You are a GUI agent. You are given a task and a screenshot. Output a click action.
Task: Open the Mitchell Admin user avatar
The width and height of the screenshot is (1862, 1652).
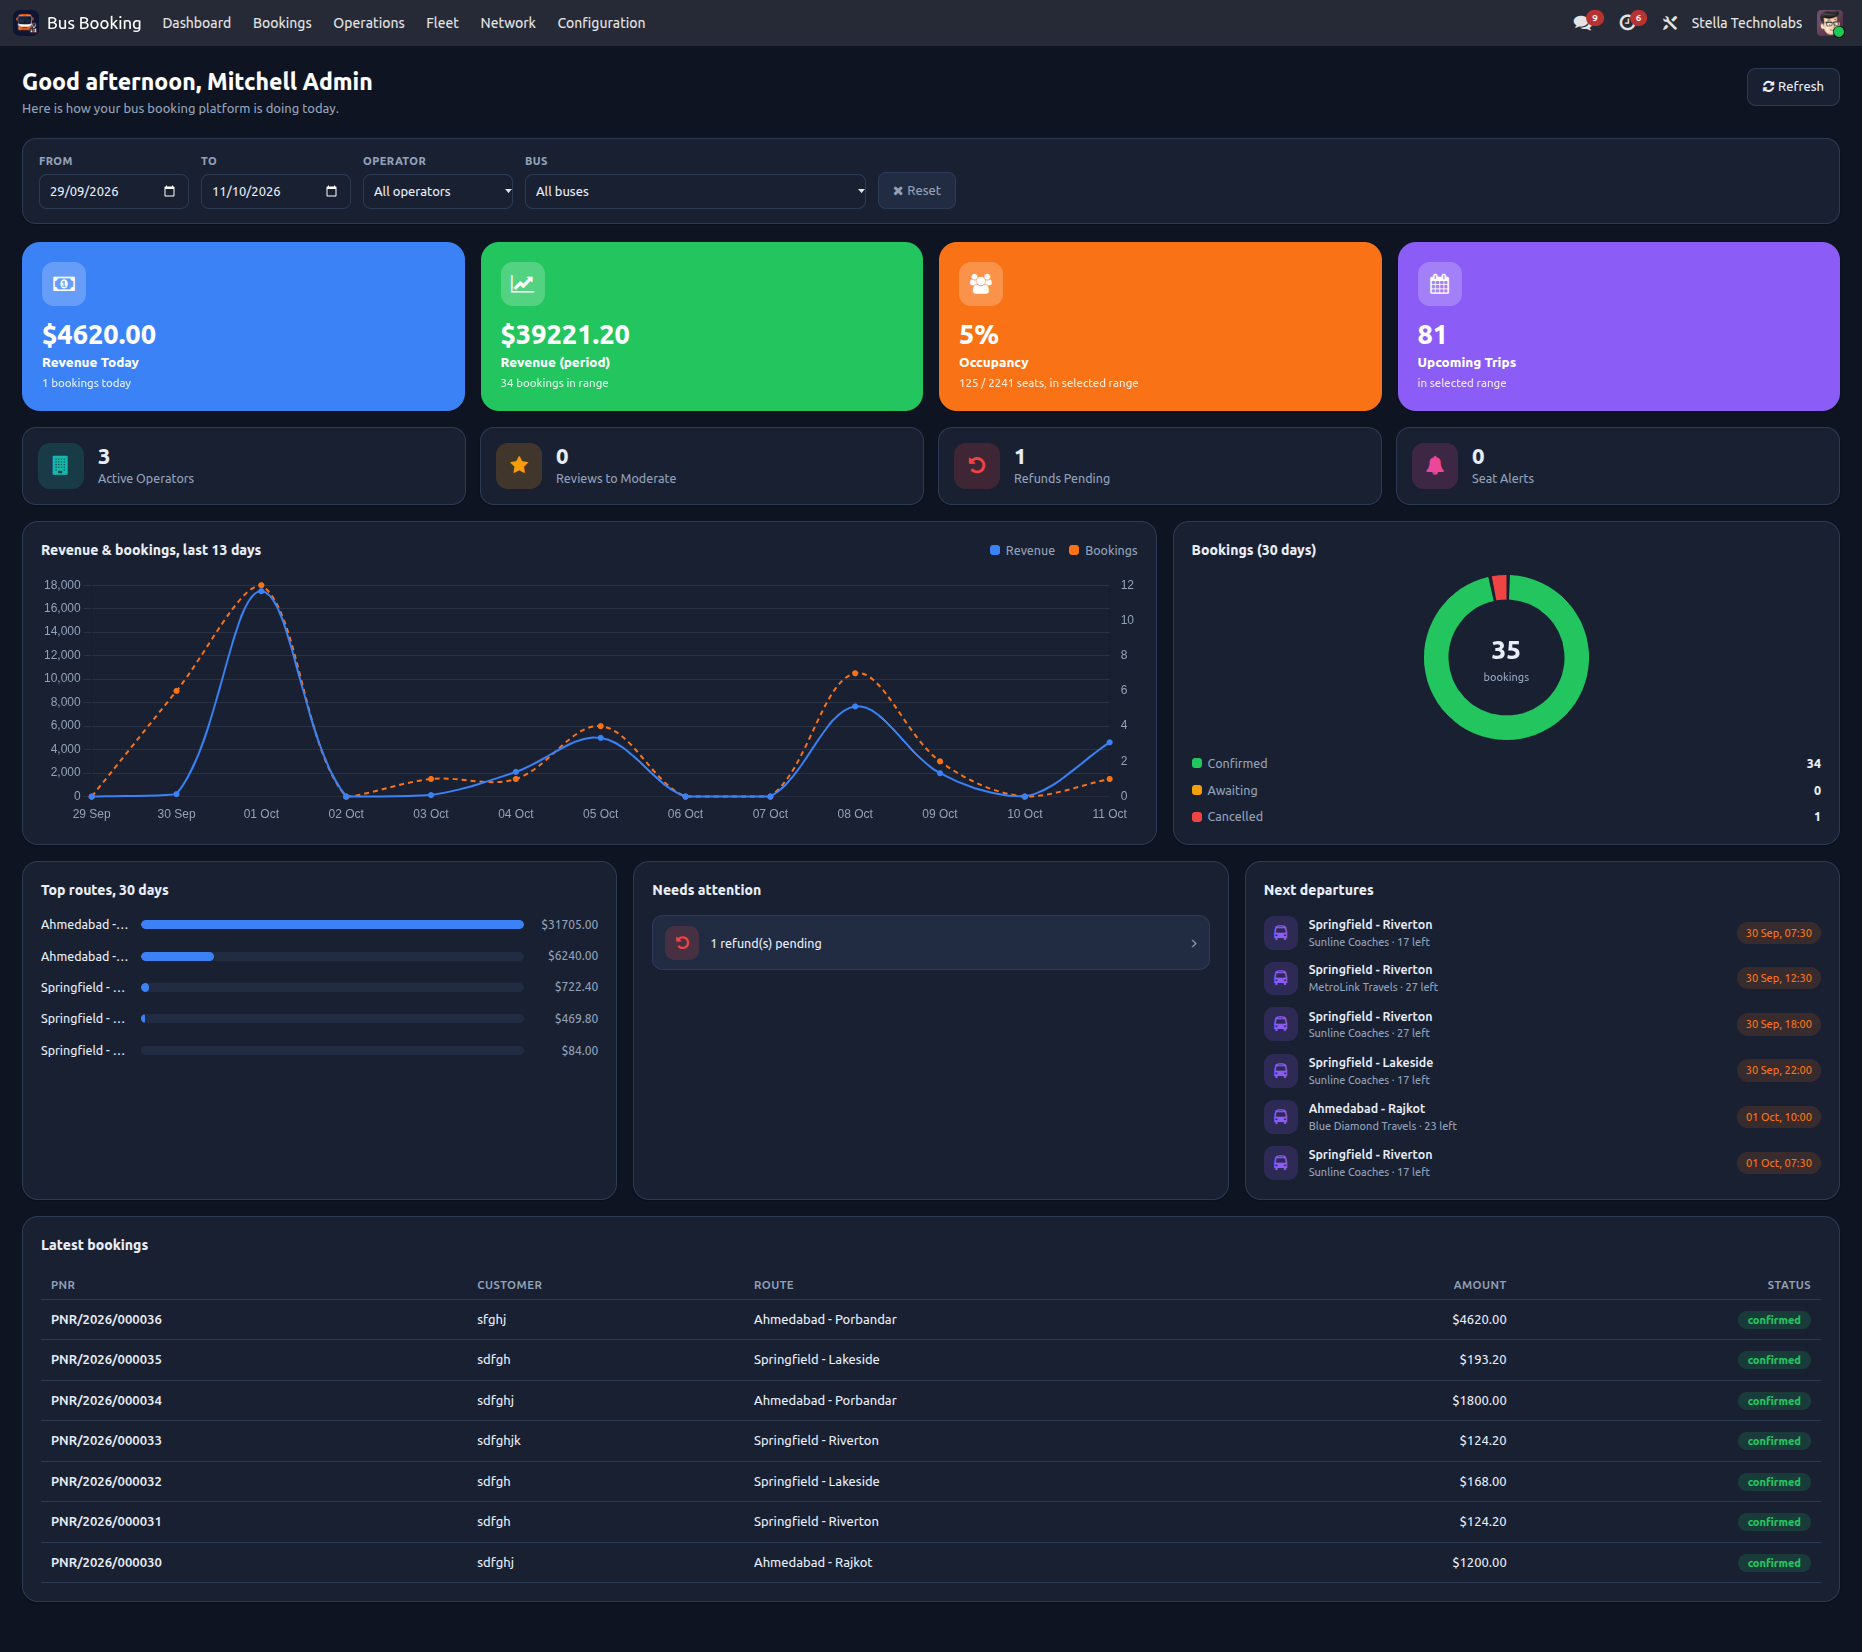click(x=1829, y=23)
